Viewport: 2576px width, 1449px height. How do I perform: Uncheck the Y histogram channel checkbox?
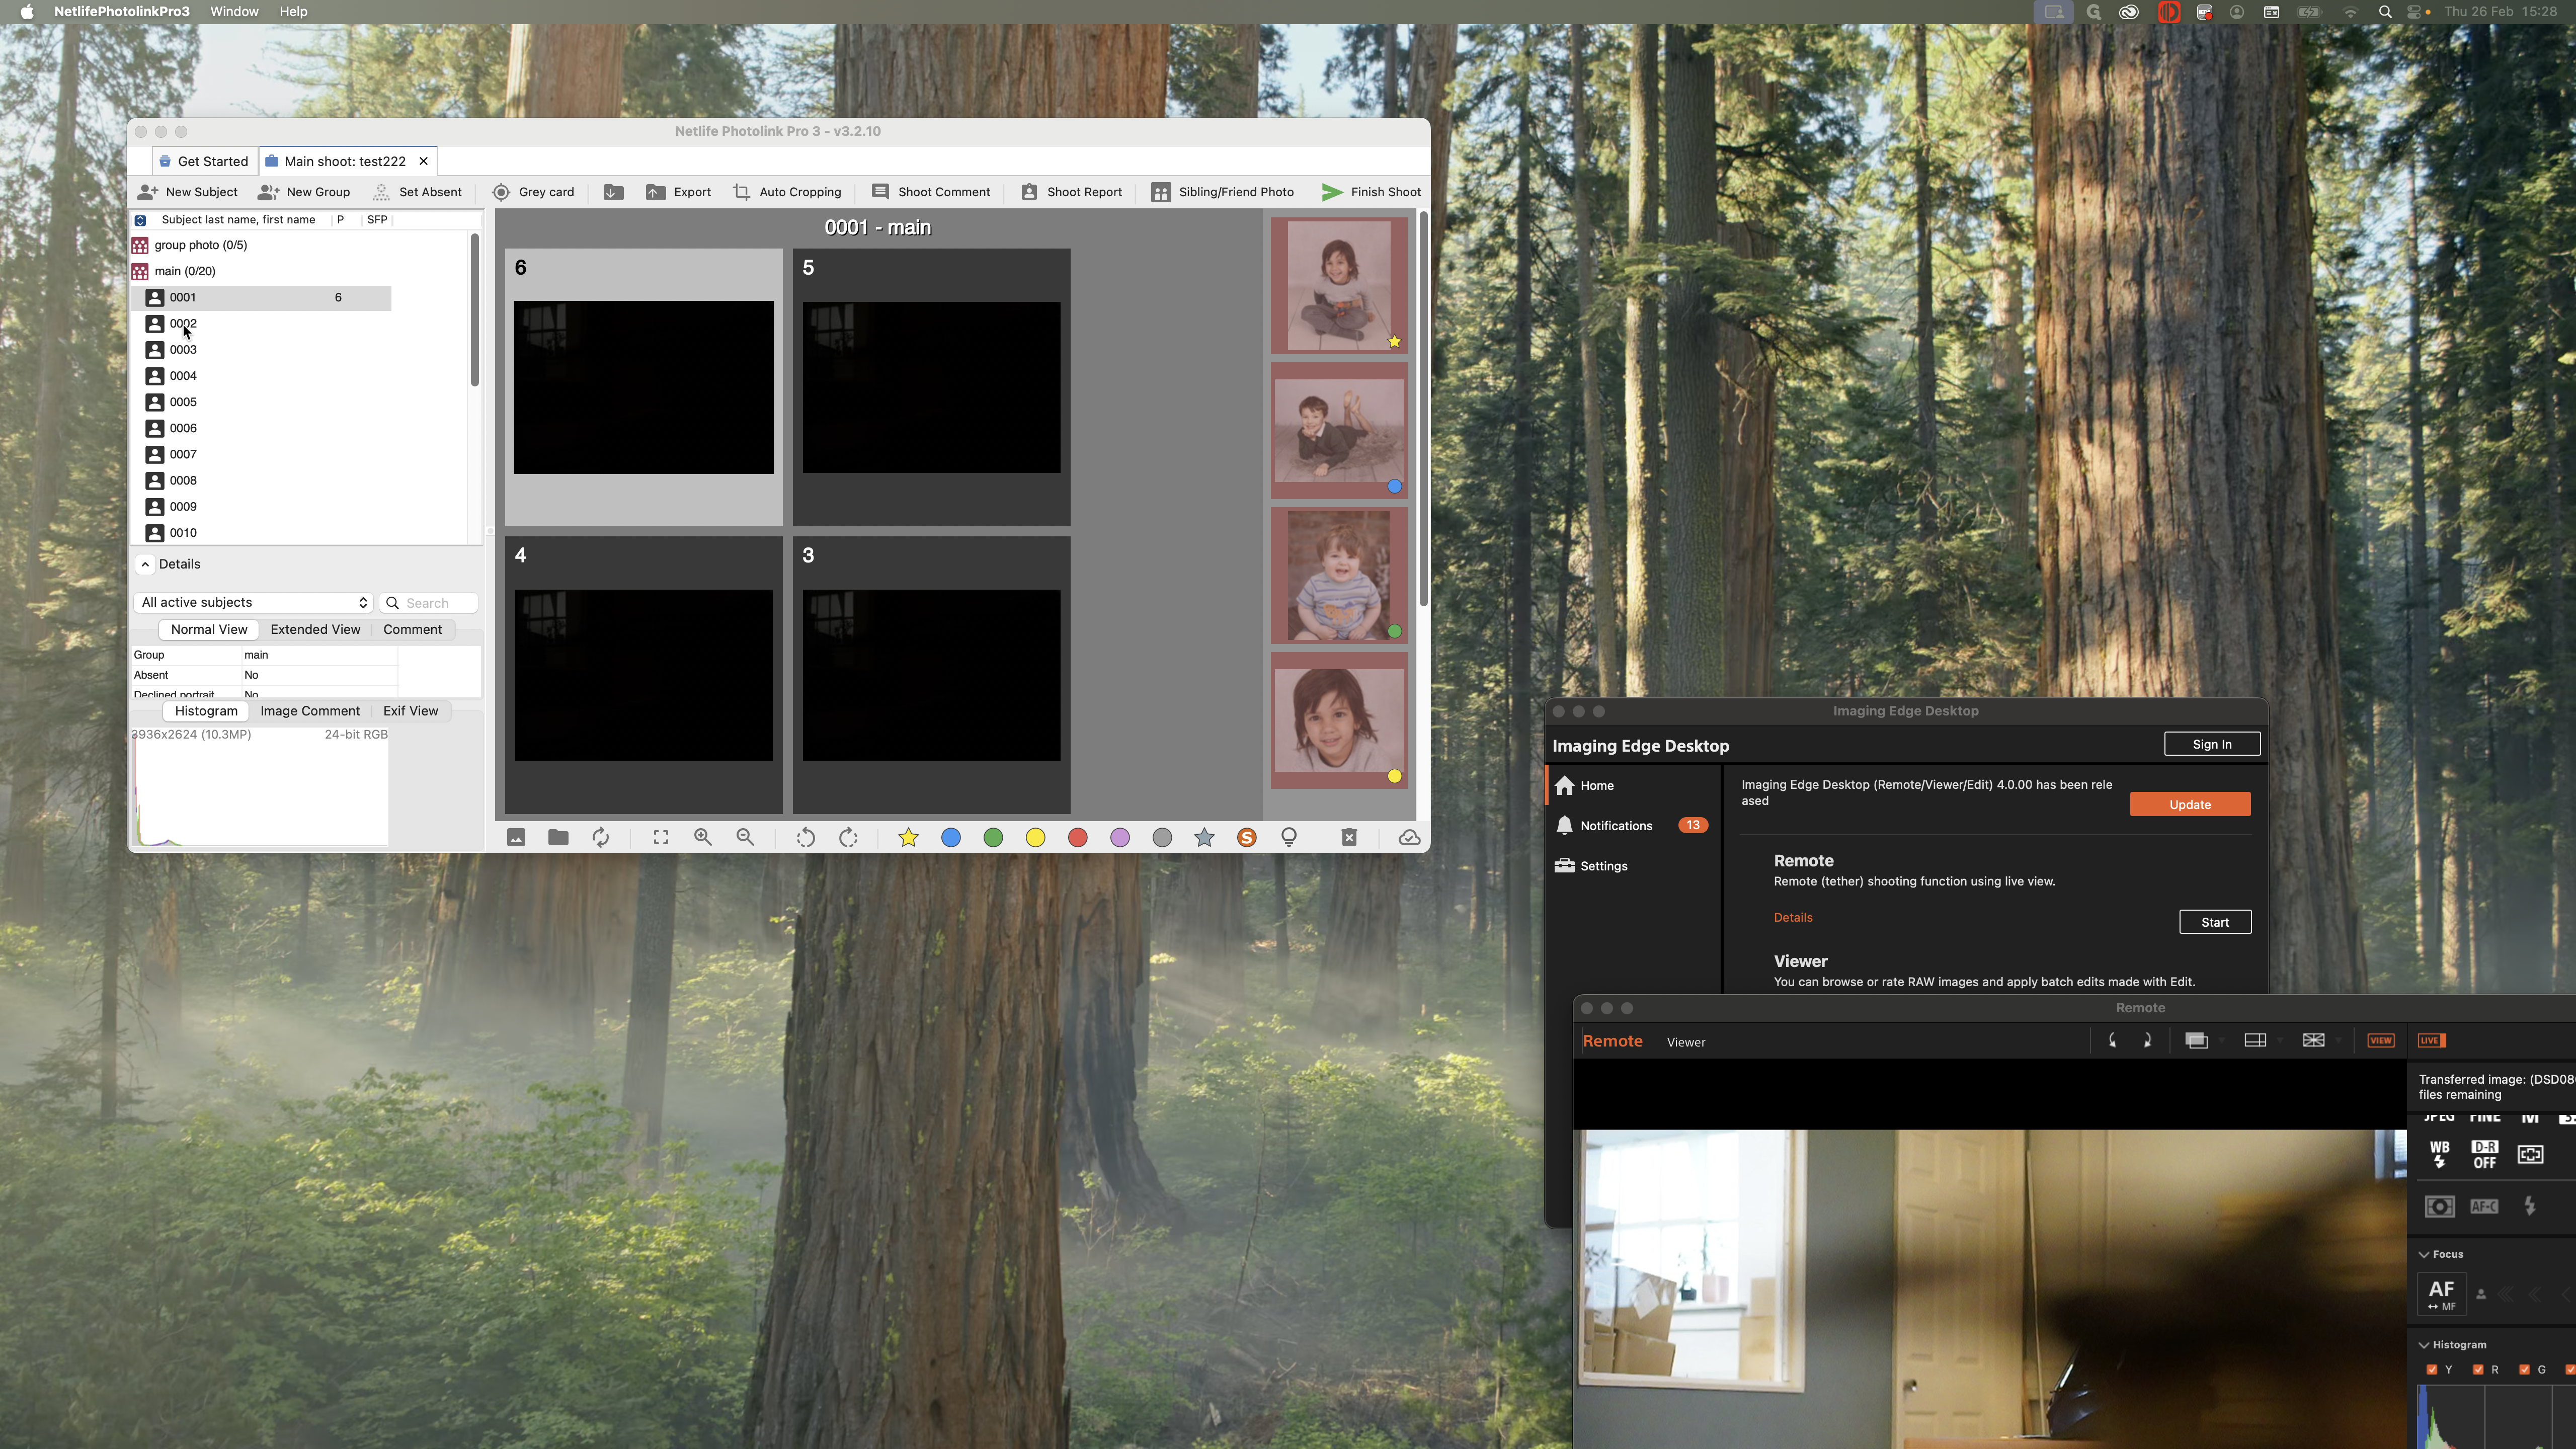(x=2432, y=1370)
